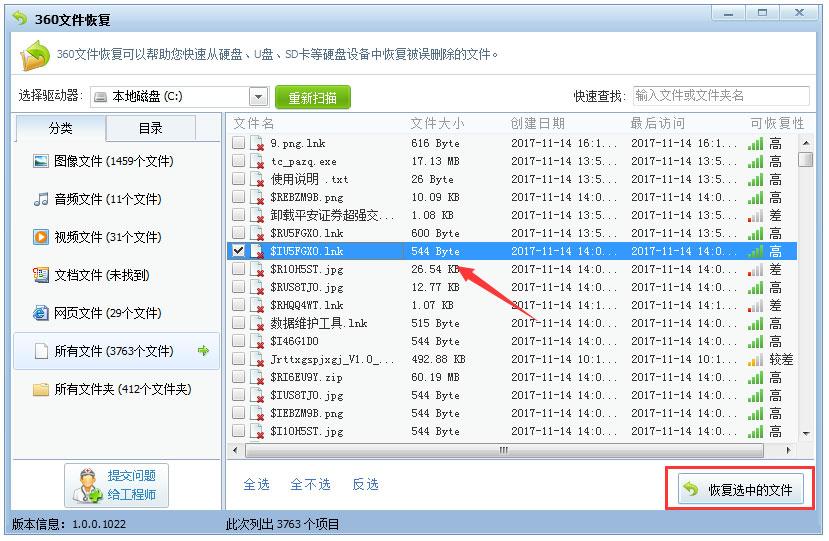
Task: Click the horizontal scrollbar thumb
Action: (x=504, y=451)
